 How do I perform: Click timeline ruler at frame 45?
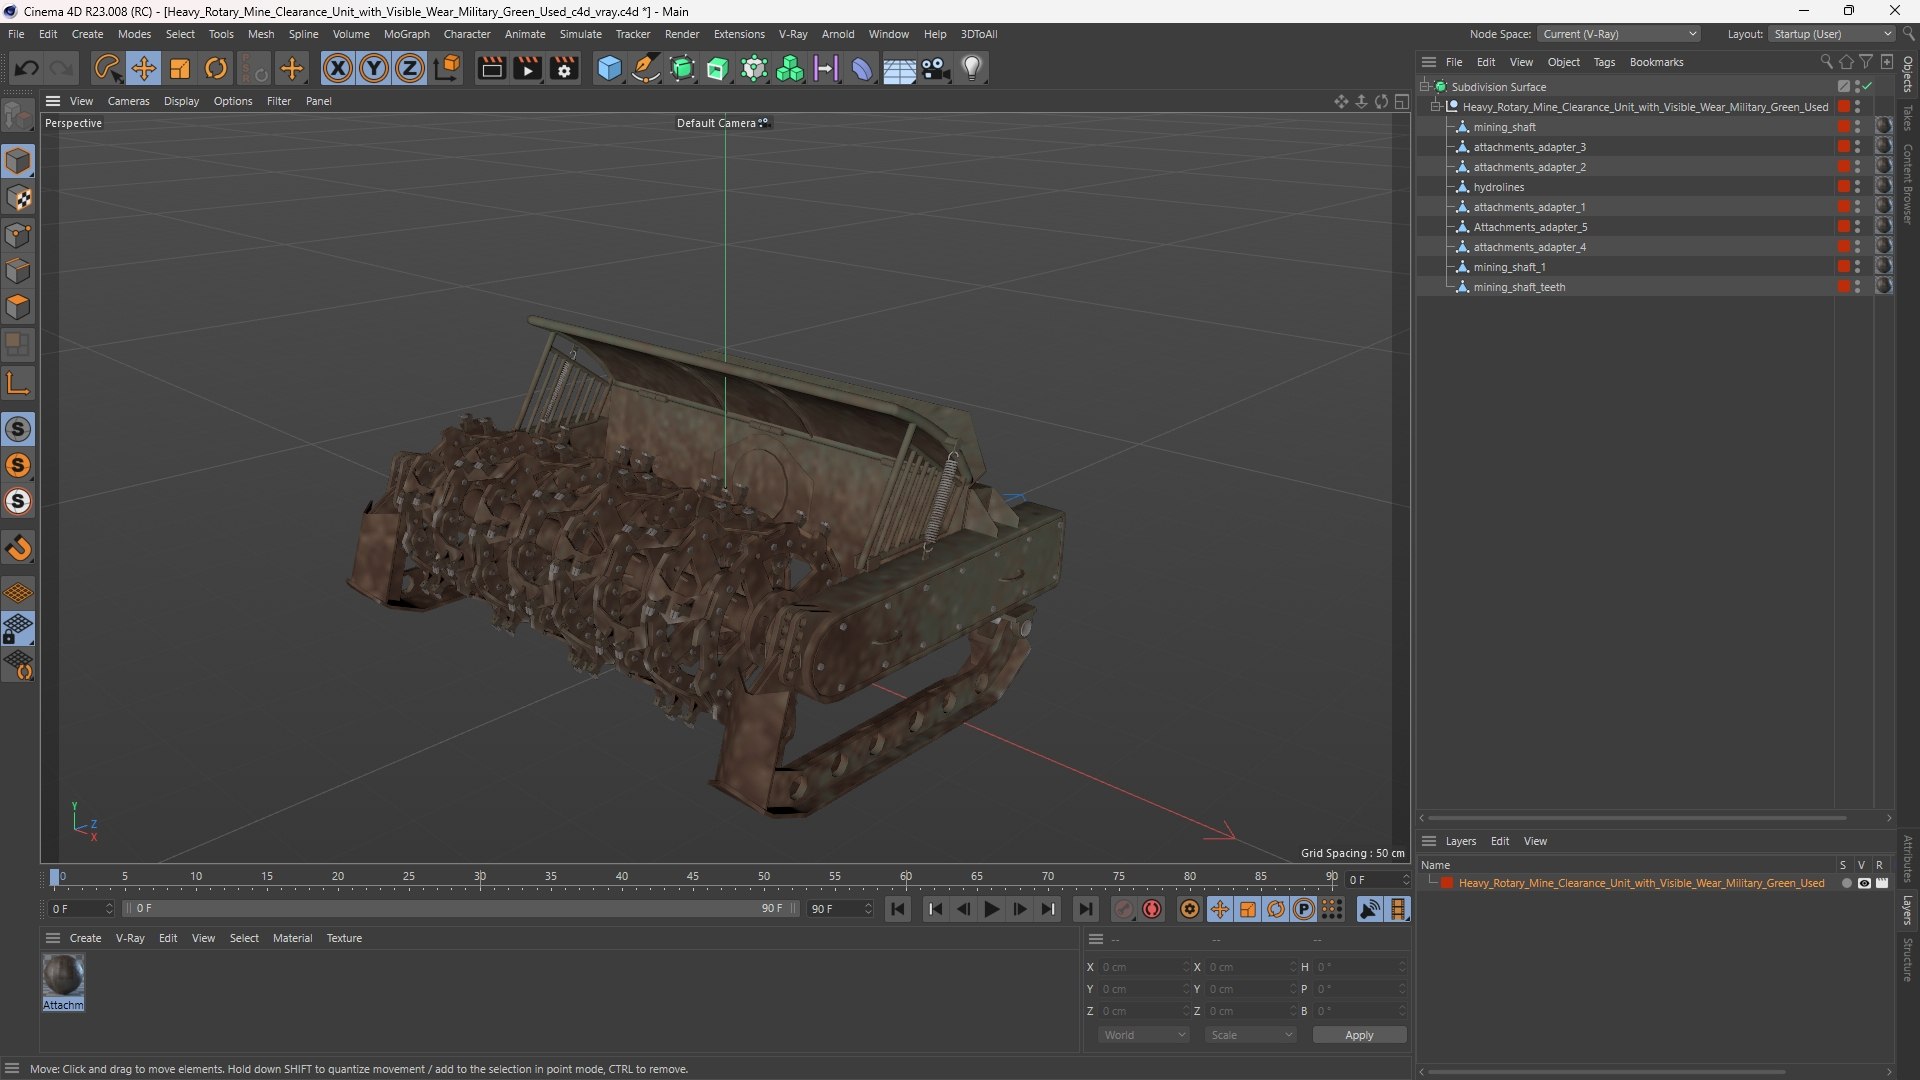pyautogui.click(x=692, y=877)
